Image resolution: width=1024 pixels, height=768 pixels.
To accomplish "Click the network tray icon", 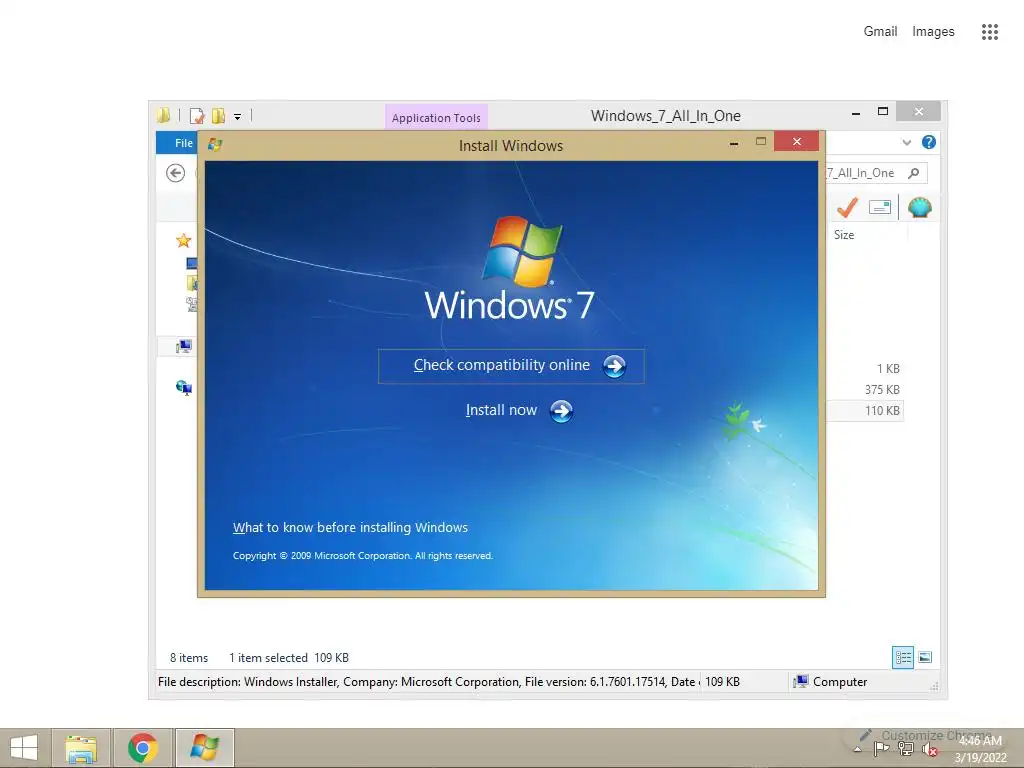I will (906, 750).
